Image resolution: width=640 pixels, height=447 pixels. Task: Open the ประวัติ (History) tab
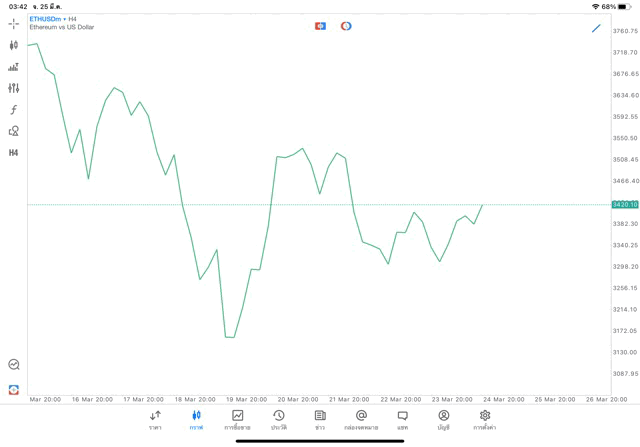279,420
